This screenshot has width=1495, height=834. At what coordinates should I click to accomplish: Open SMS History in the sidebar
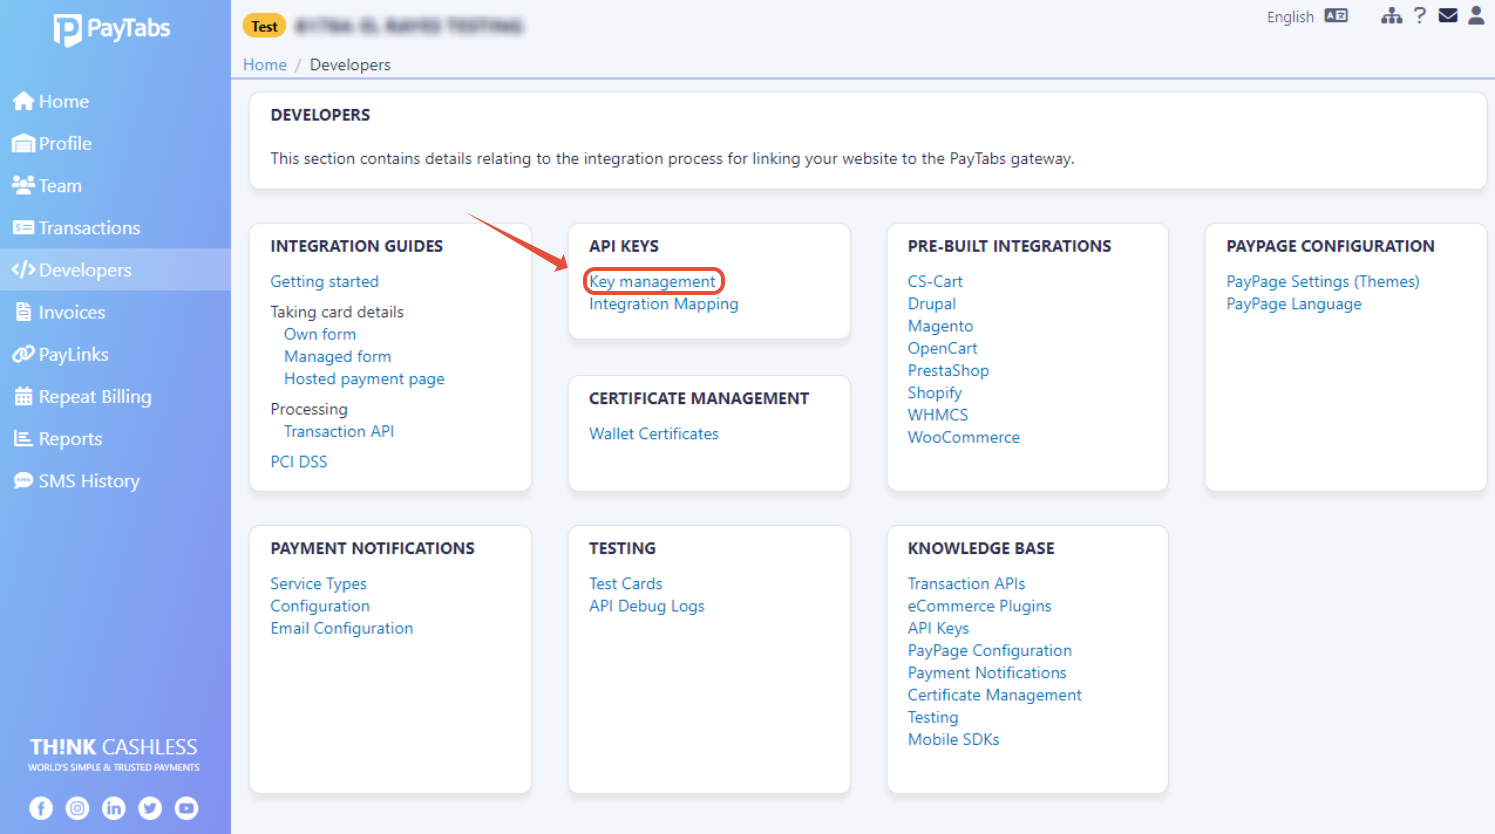(x=115, y=481)
